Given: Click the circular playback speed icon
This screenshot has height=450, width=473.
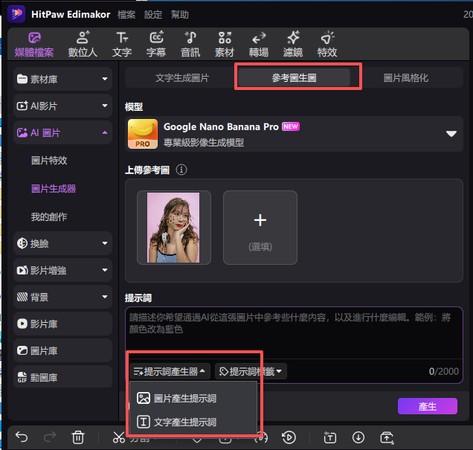Looking at the screenshot, I should pyautogui.click(x=289, y=437).
